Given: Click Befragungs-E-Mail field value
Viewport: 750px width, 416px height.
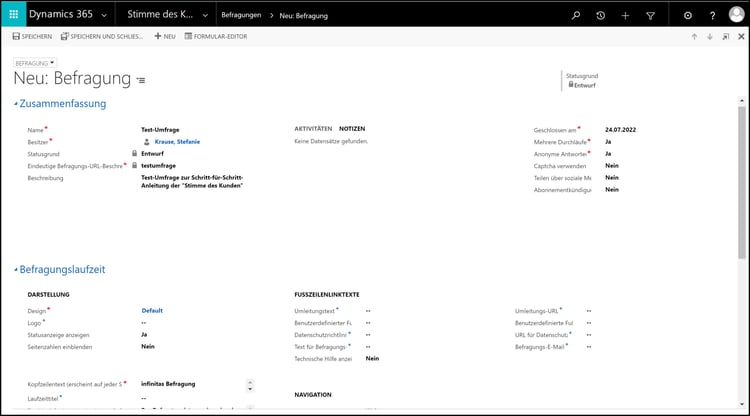Looking at the screenshot, I should pos(589,347).
